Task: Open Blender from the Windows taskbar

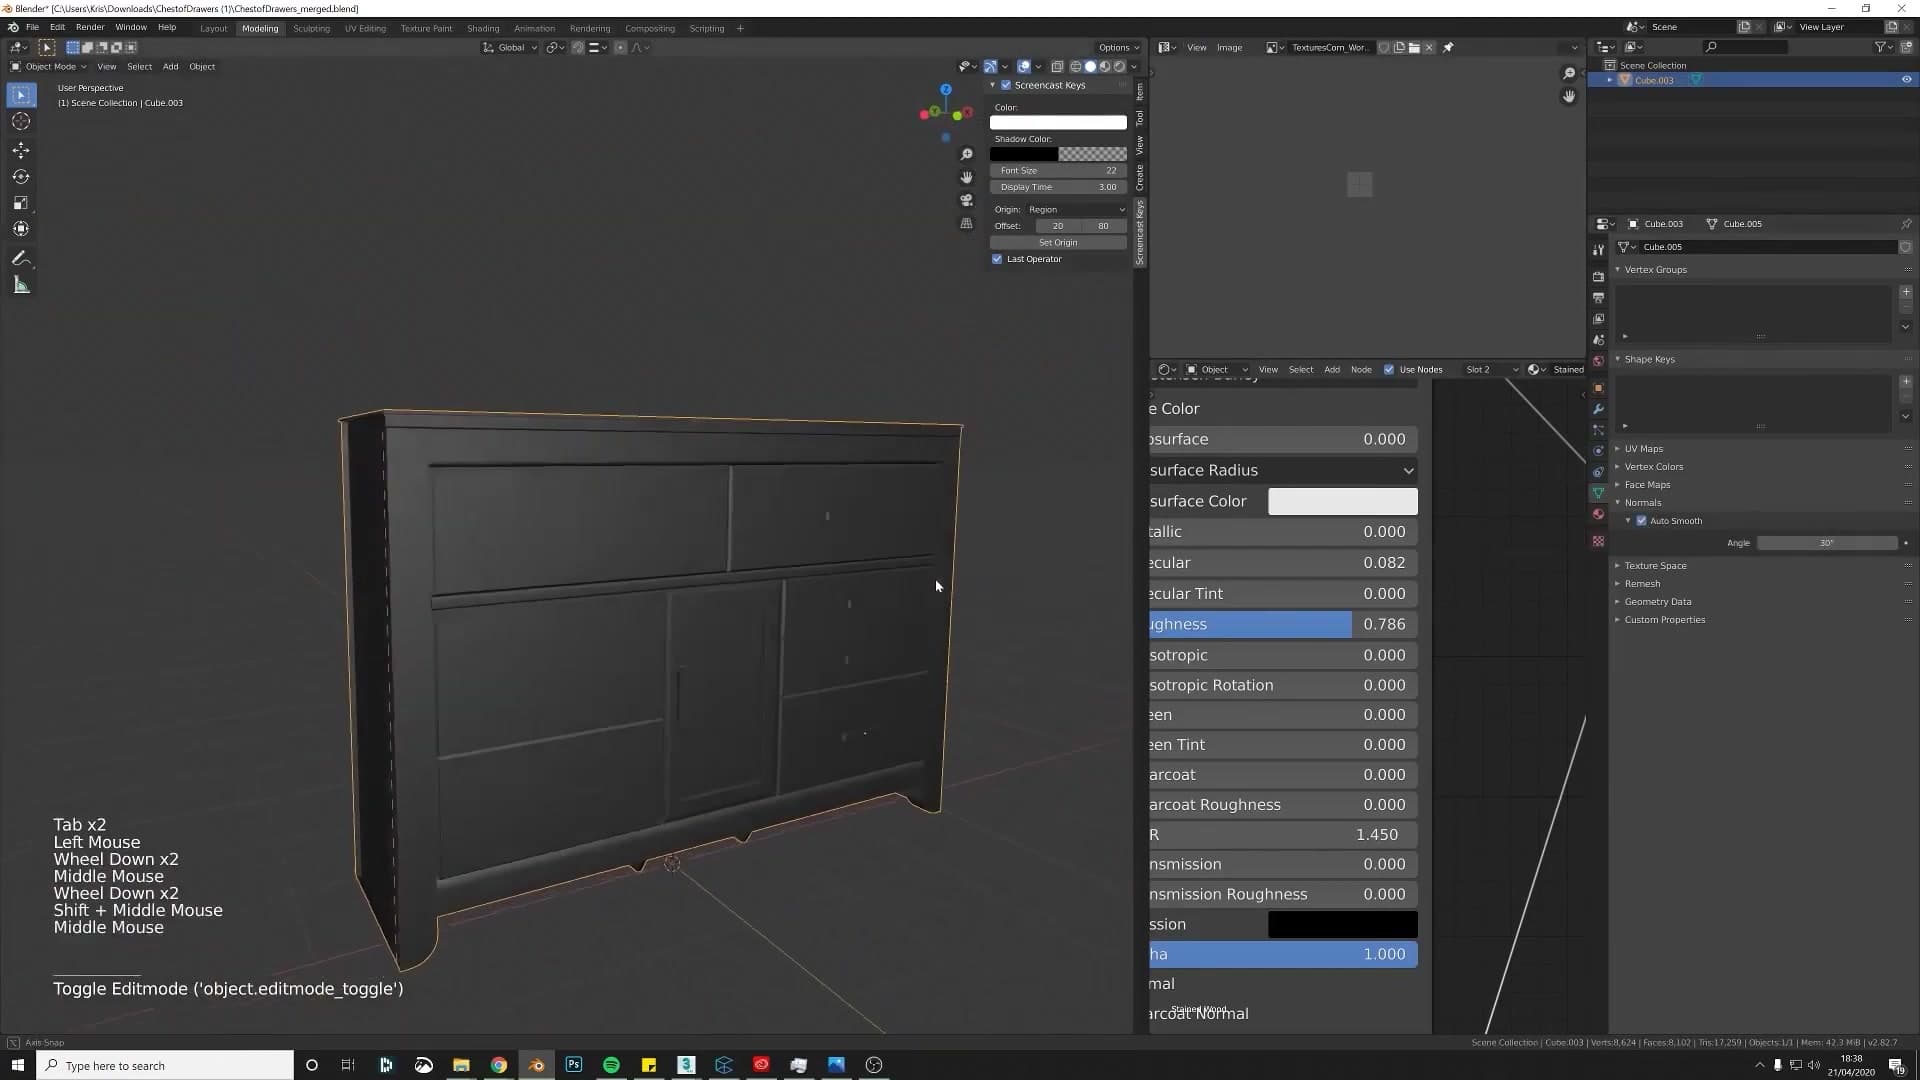Action: [x=536, y=1065]
